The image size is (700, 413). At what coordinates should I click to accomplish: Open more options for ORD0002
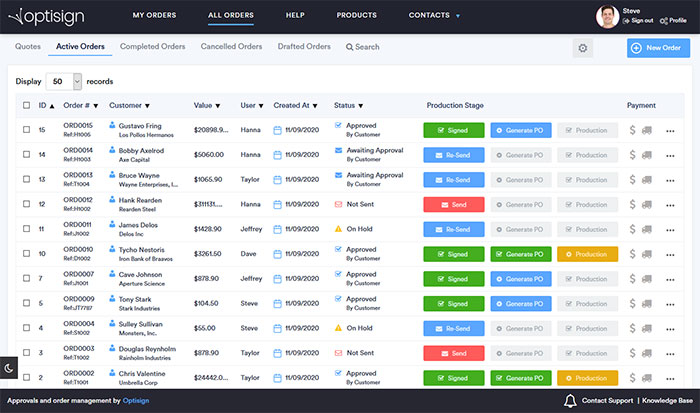670,378
